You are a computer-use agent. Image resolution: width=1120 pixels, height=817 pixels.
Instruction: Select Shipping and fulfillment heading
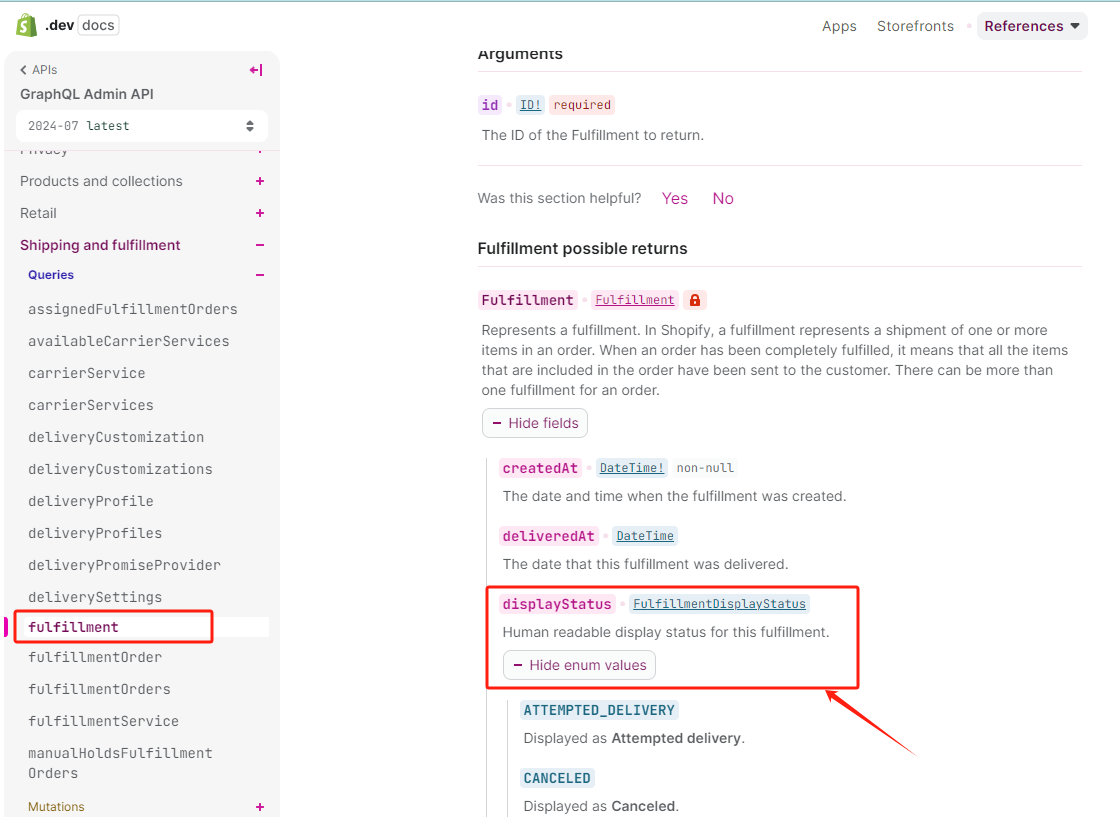coord(100,245)
